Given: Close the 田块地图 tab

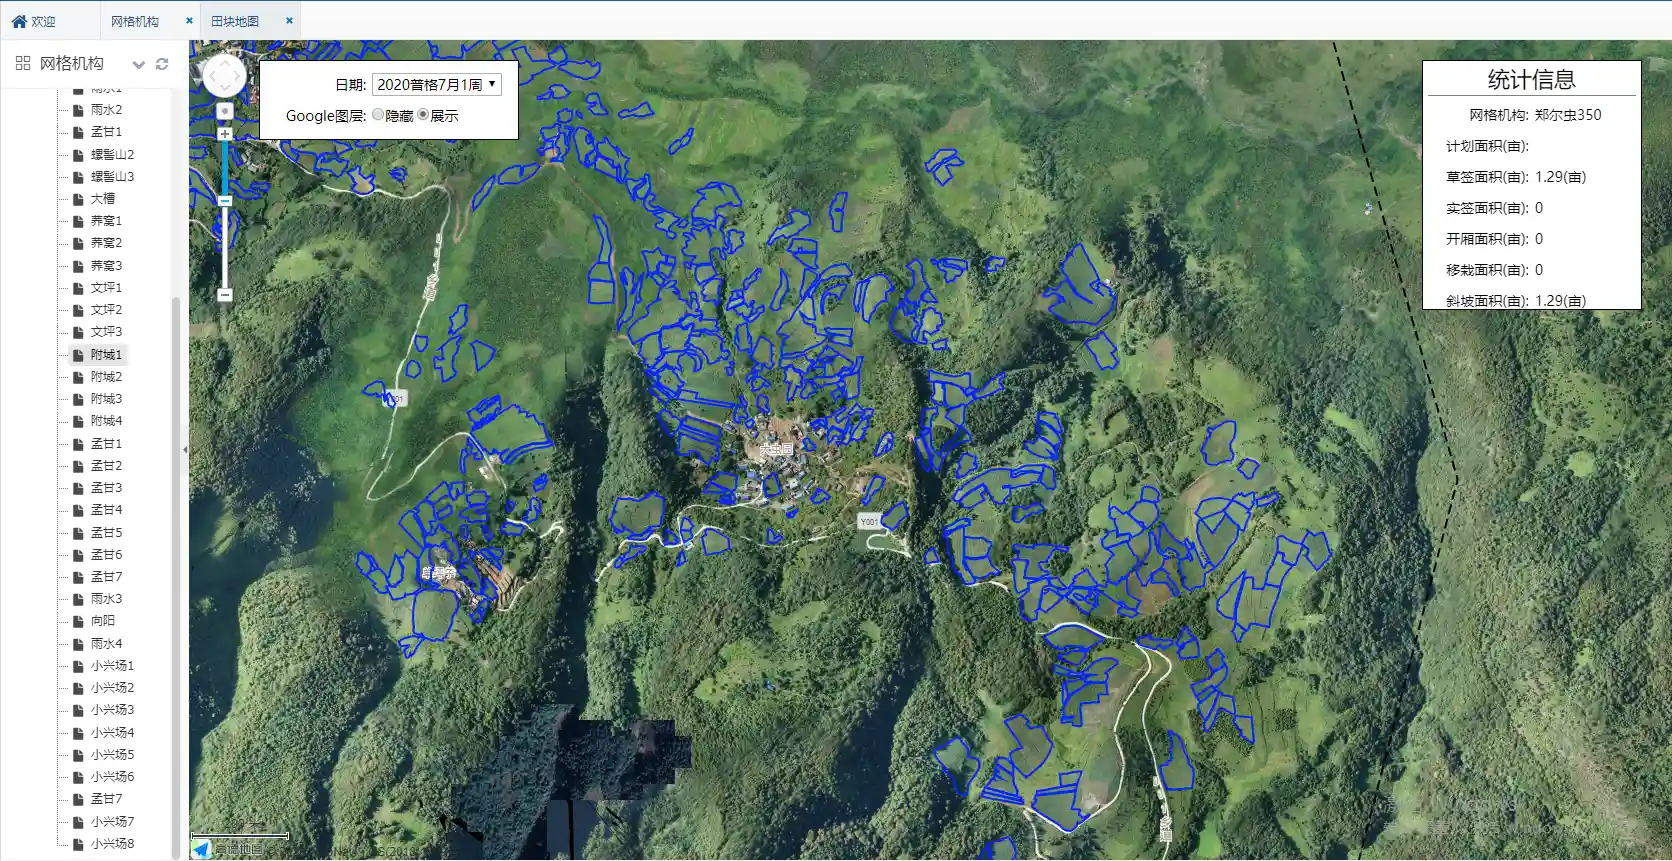Looking at the screenshot, I should [x=289, y=21].
